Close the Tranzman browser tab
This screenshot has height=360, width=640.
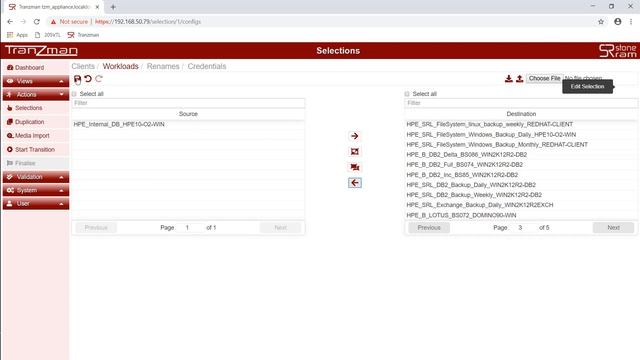[x=97, y=7]
